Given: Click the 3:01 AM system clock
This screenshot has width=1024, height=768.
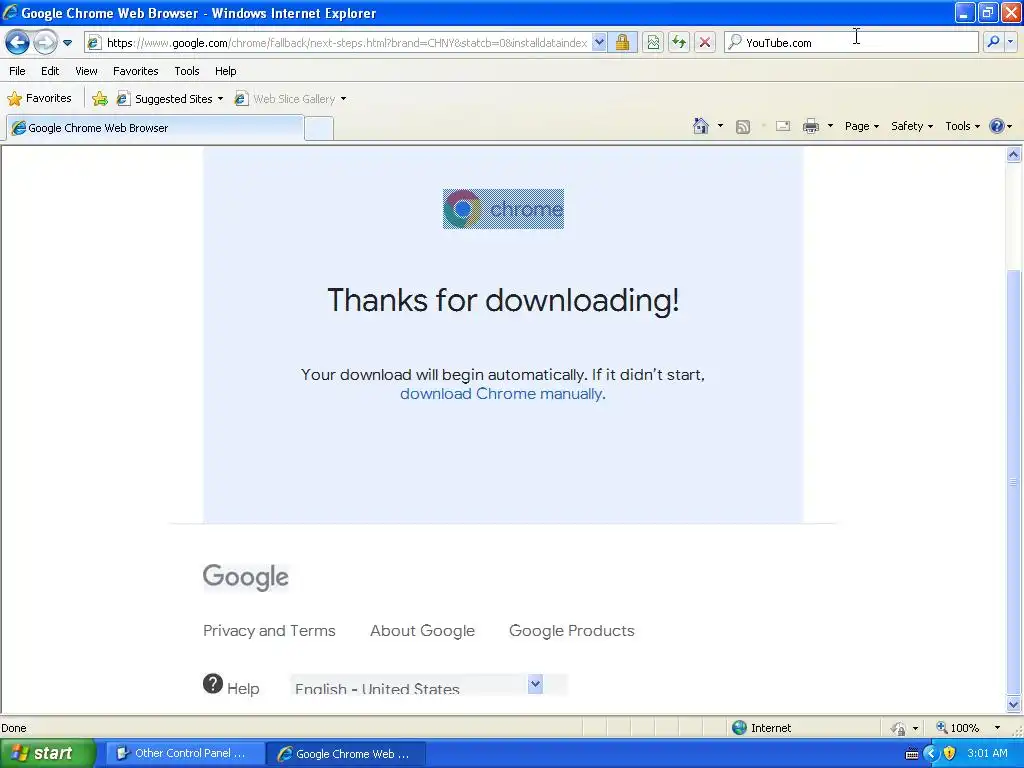Looking at the screenshot, I should [x=987, y=754].
